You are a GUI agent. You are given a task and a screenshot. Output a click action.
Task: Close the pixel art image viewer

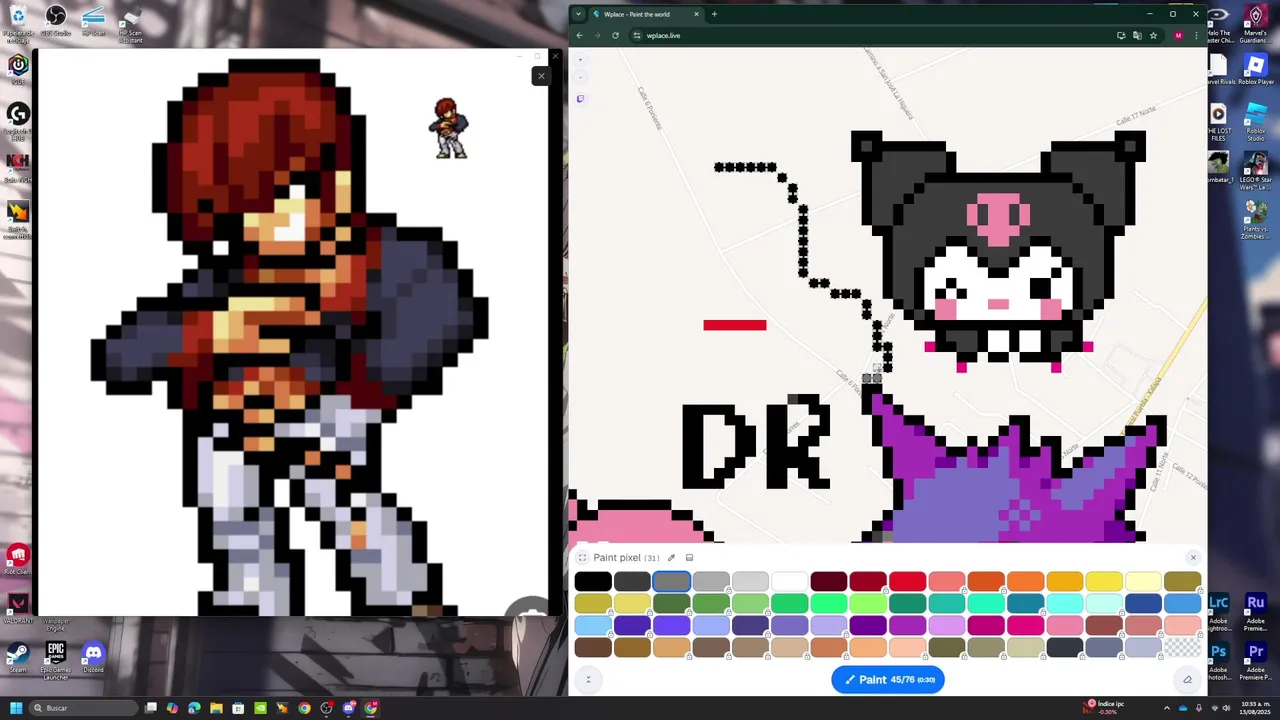click(x=541, y=76)
